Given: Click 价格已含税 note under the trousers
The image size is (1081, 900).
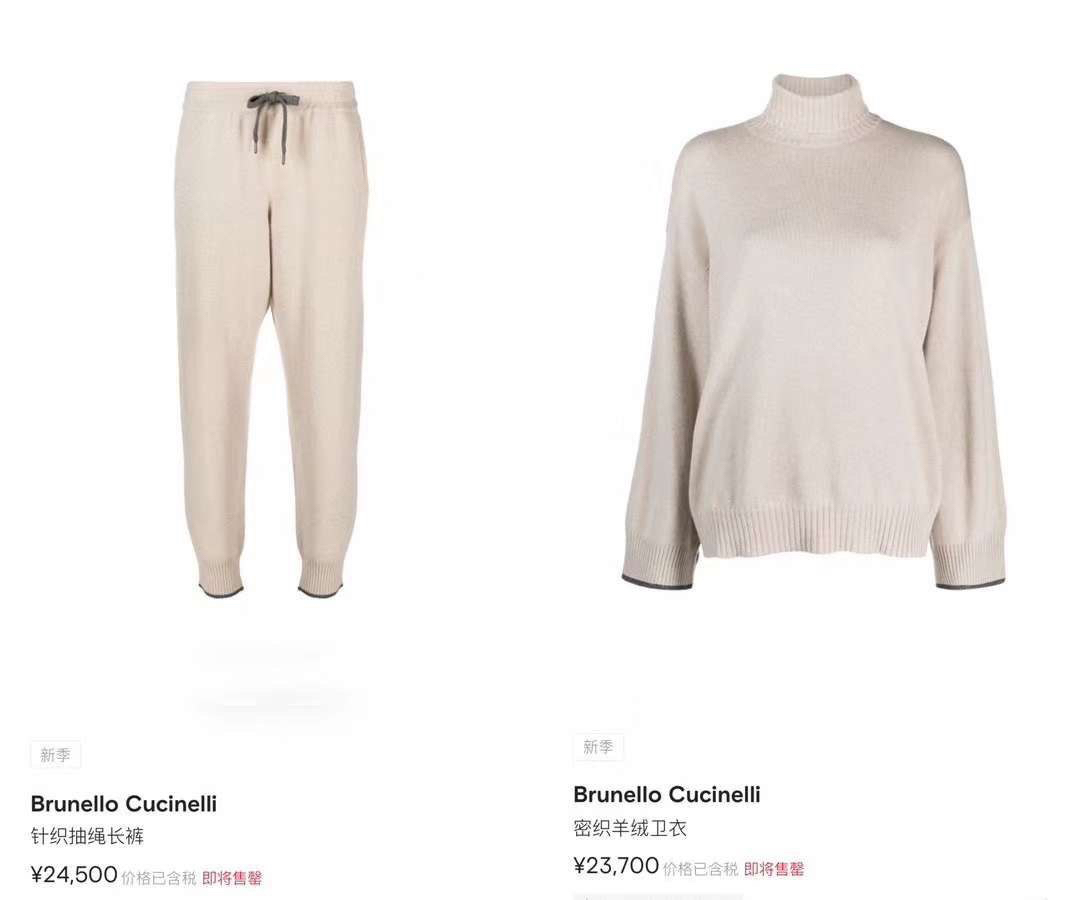Looking at the screenshot, I should pyautogui.click(x=159, y=878).
